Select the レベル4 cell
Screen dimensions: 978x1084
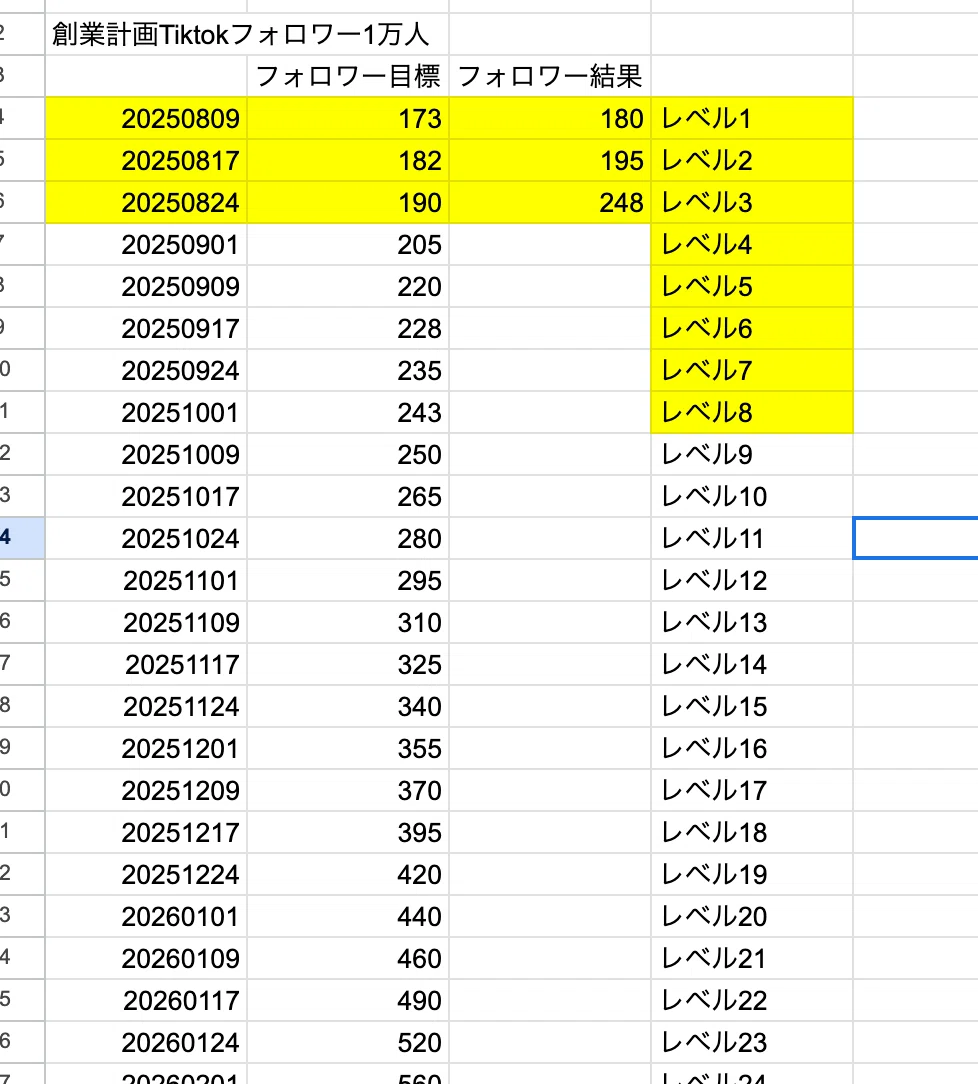(x=752, y=245)
